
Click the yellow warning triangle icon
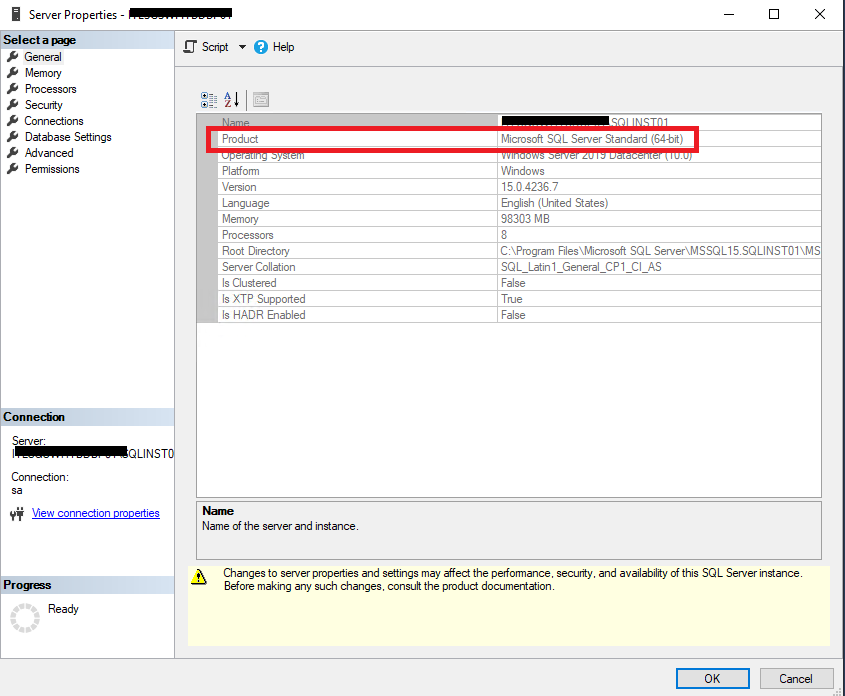199,577
